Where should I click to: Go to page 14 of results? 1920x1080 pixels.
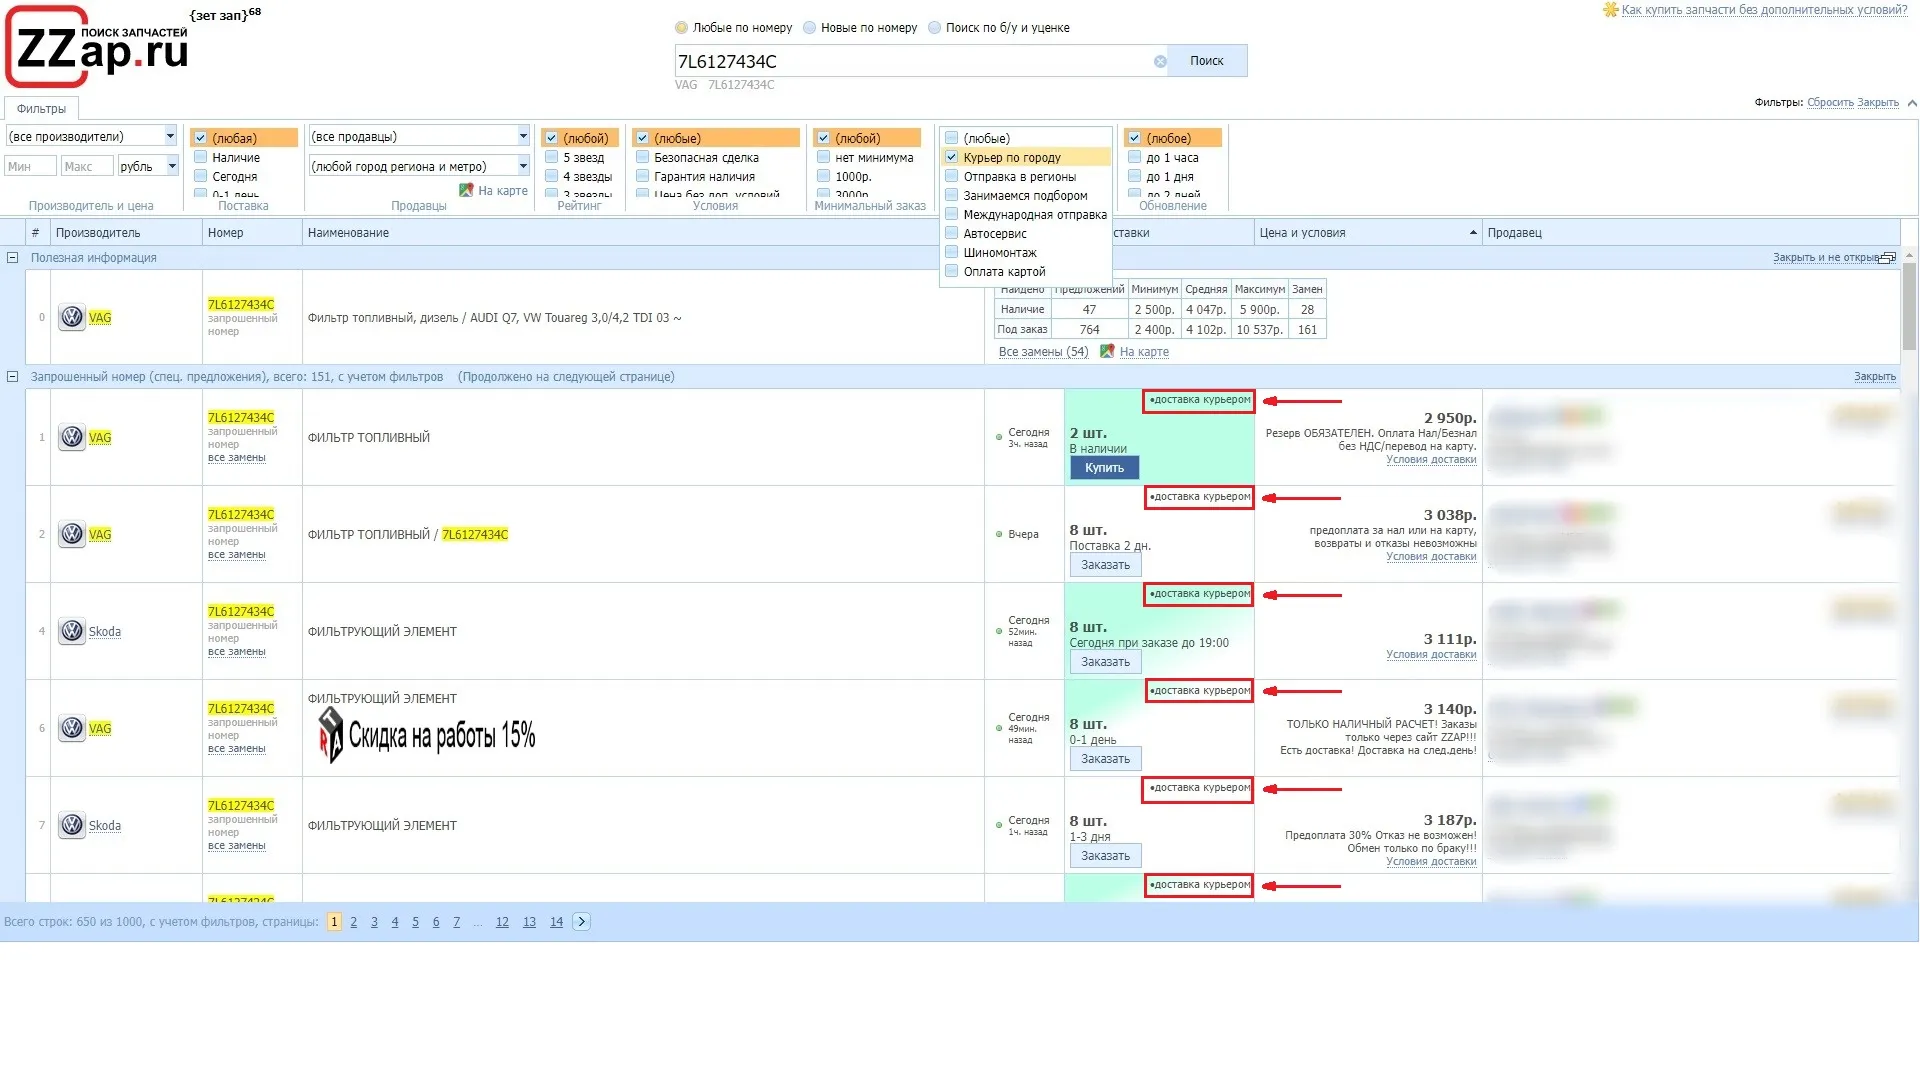point(556,922)
